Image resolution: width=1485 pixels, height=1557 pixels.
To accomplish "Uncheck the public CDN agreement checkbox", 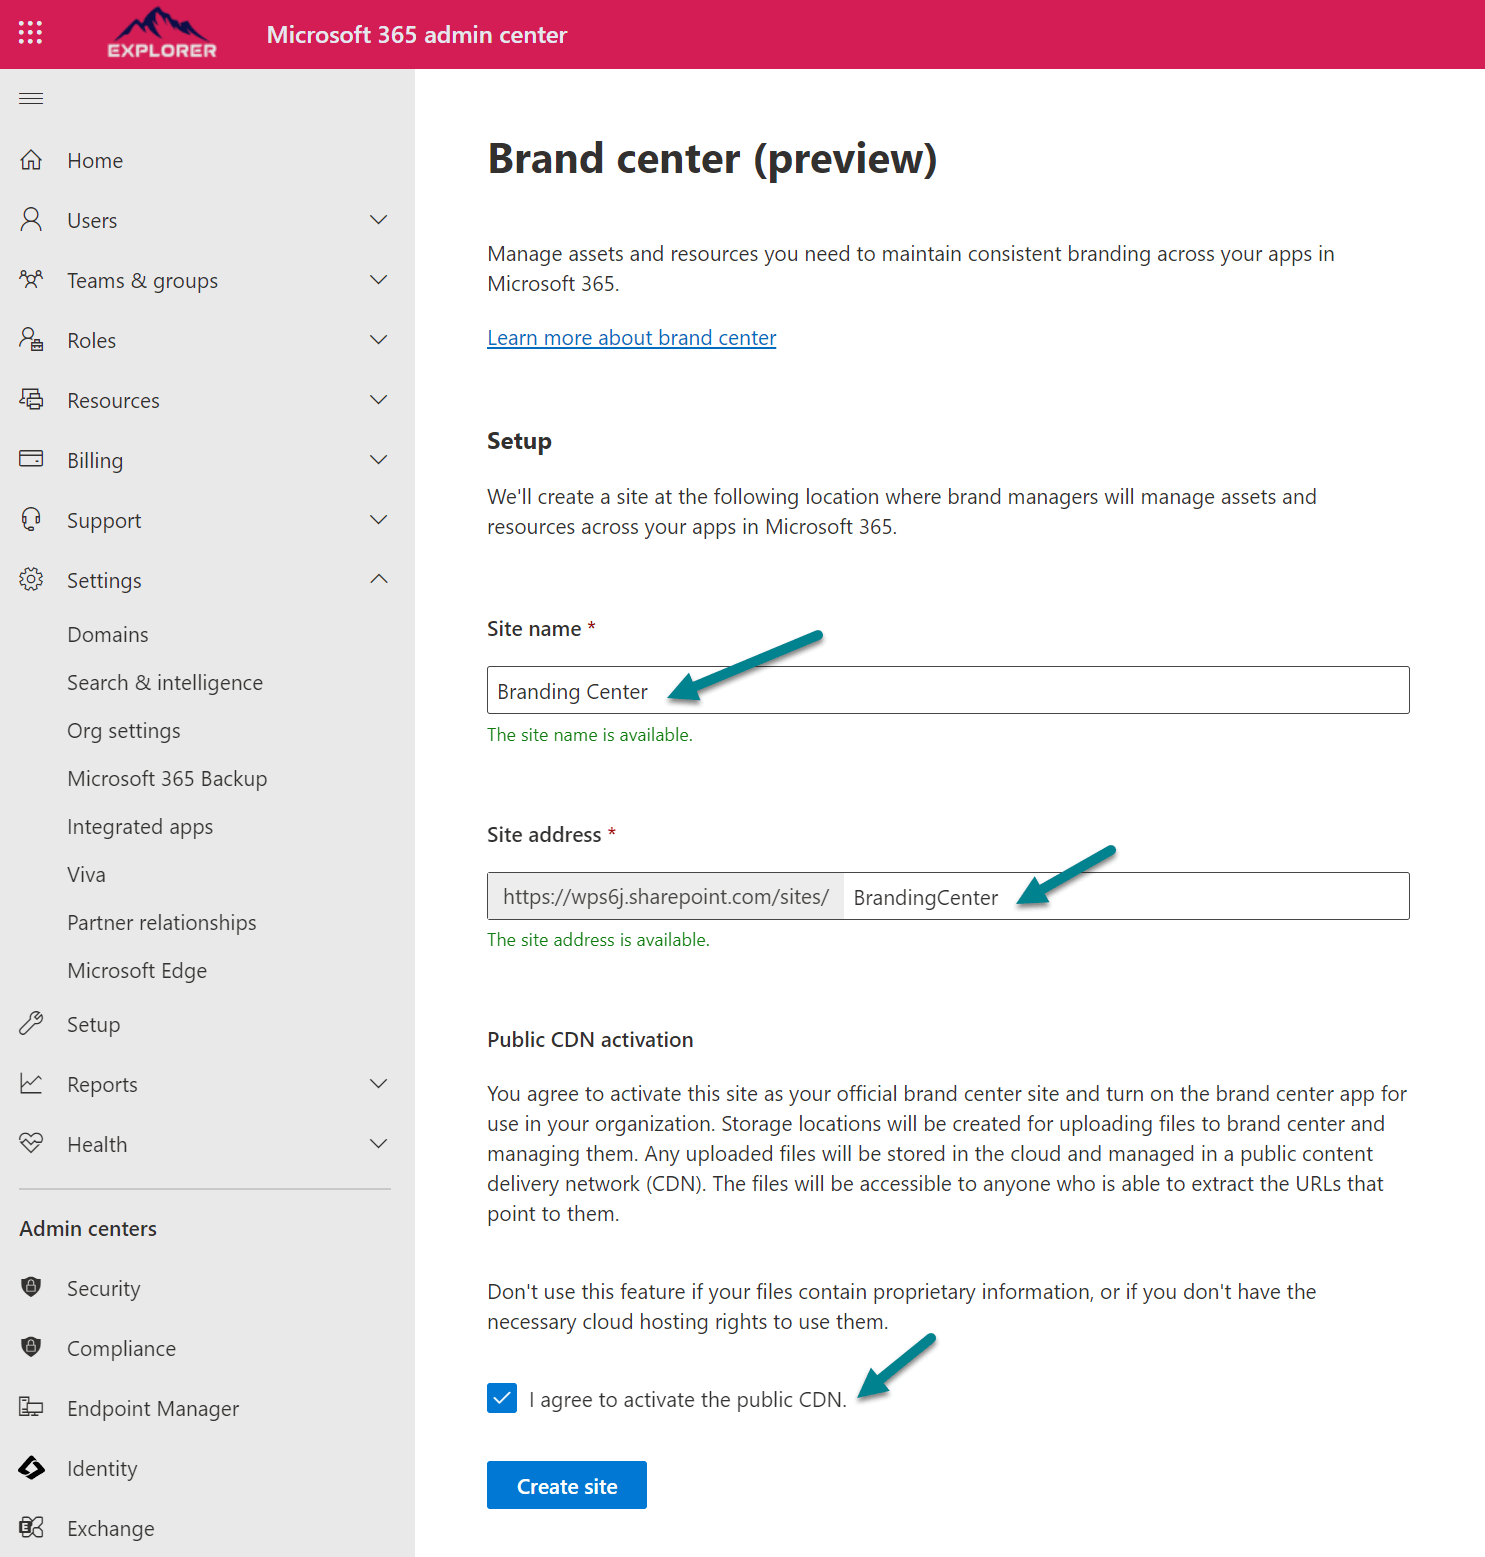I will click(x=502, y=1398).
